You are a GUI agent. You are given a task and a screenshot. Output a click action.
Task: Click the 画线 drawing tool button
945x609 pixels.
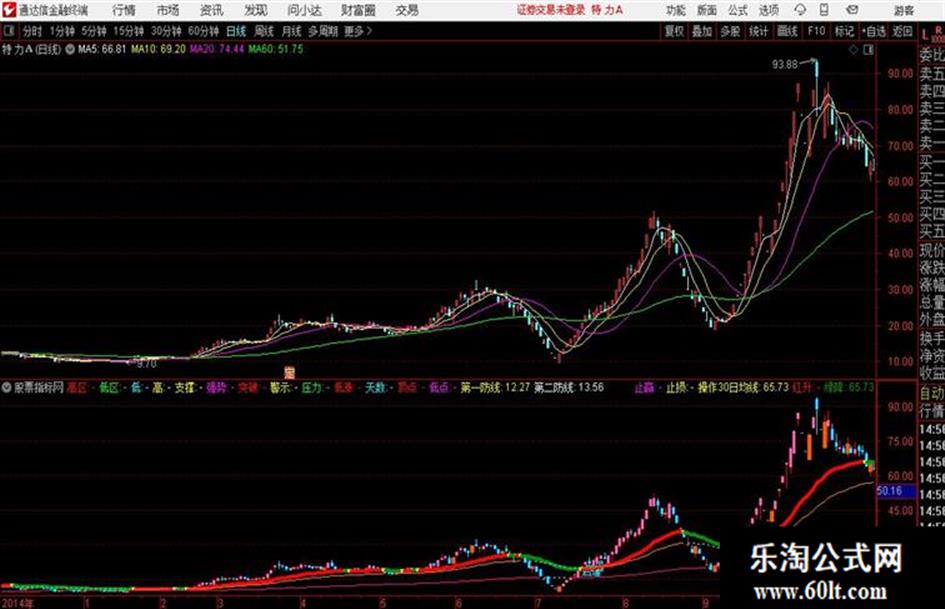point(787,31)
